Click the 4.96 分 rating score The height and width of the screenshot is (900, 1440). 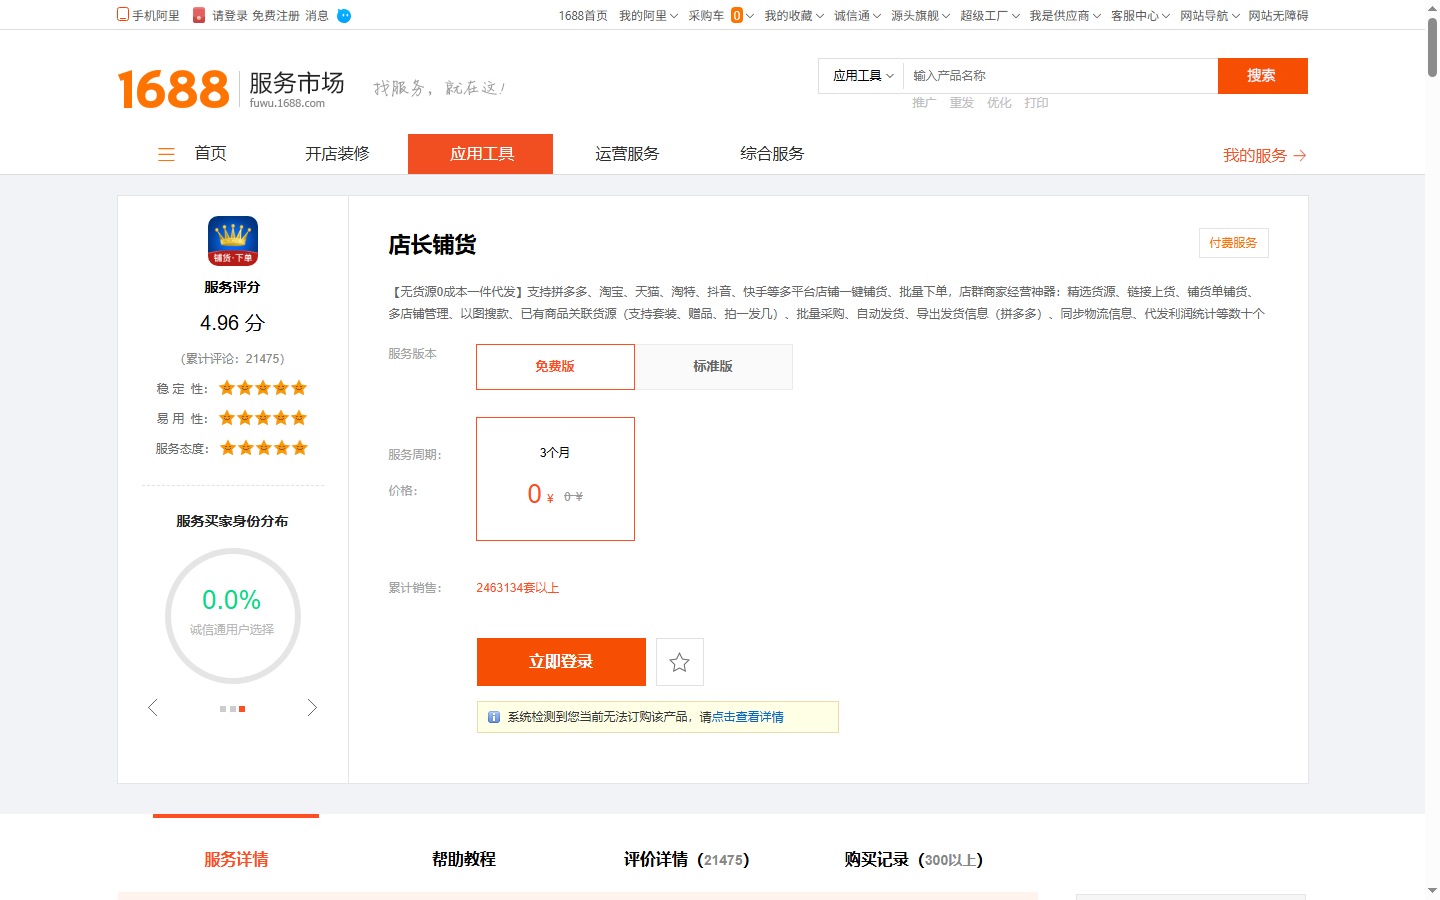(x=233, y=323)
